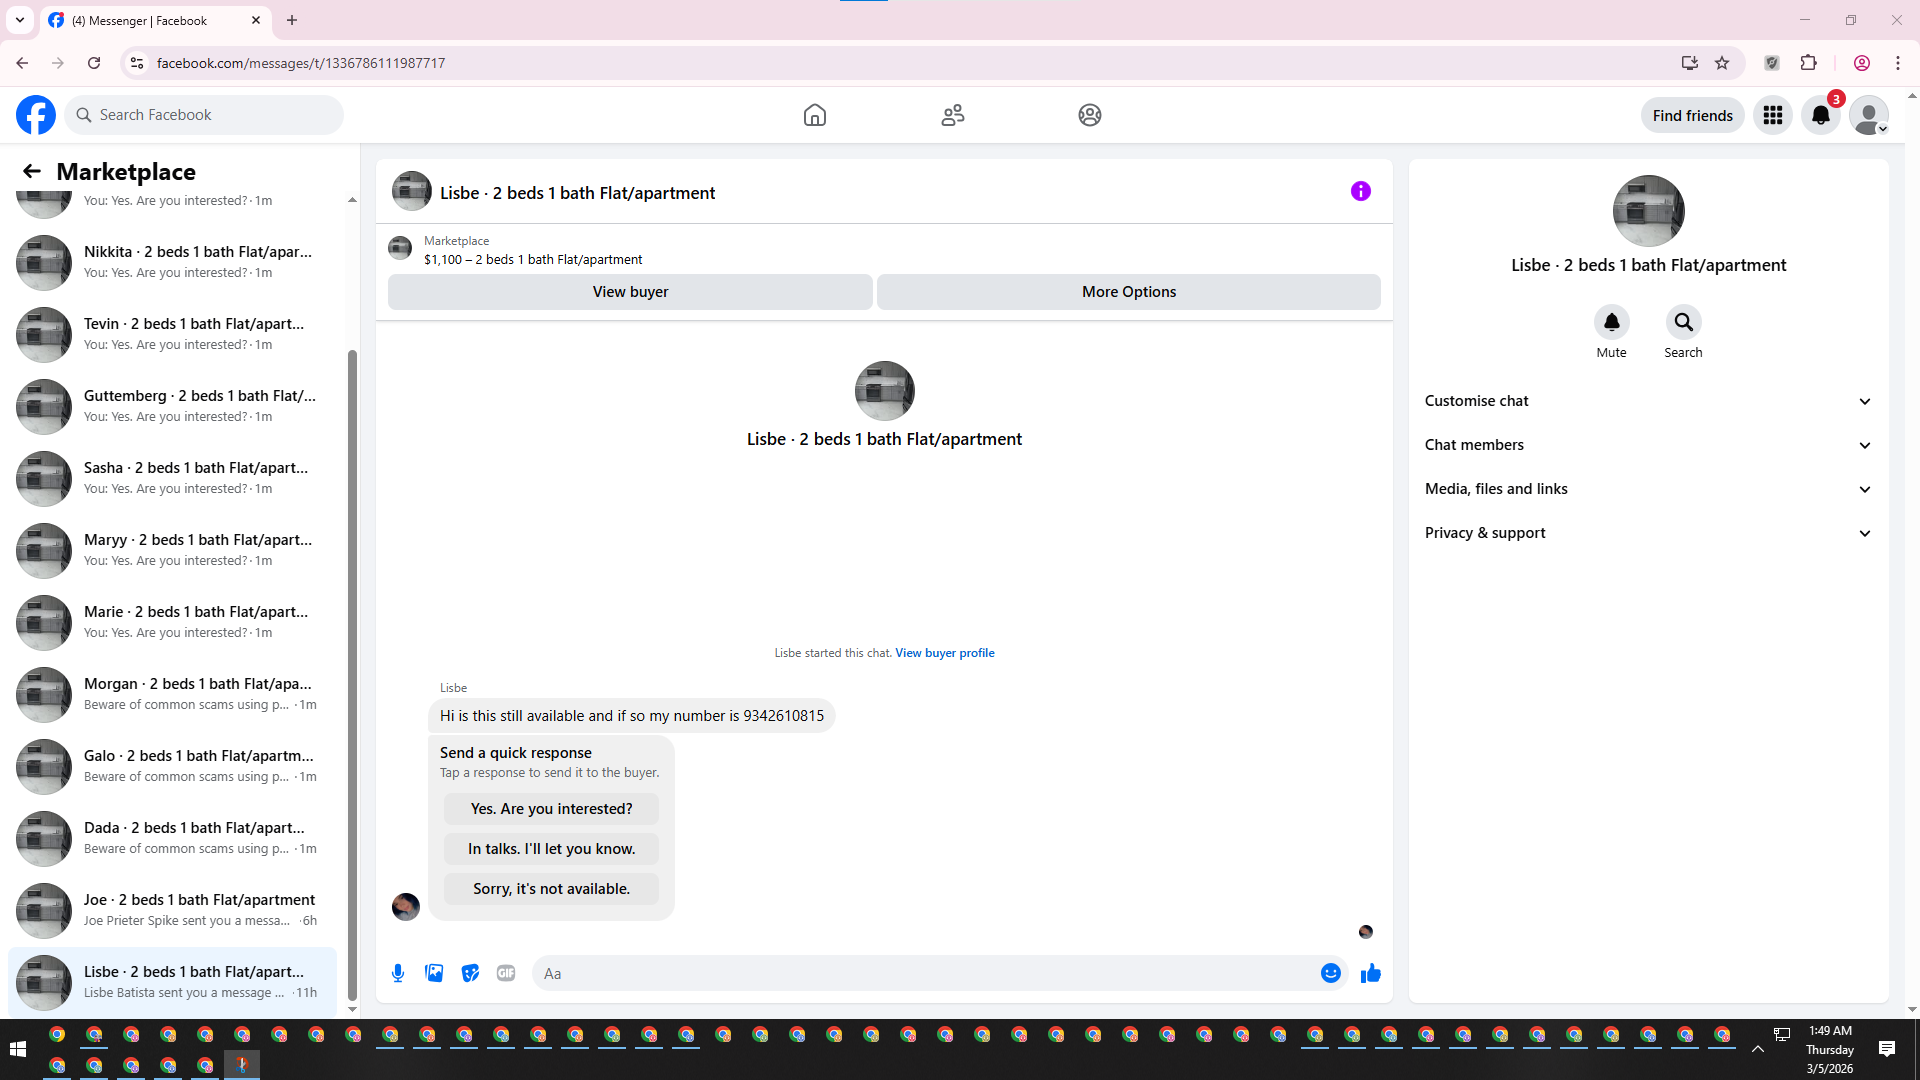Click More Options button
The height and width of the screenshot is (1080, 1920).
click(x=1129, y=292)
